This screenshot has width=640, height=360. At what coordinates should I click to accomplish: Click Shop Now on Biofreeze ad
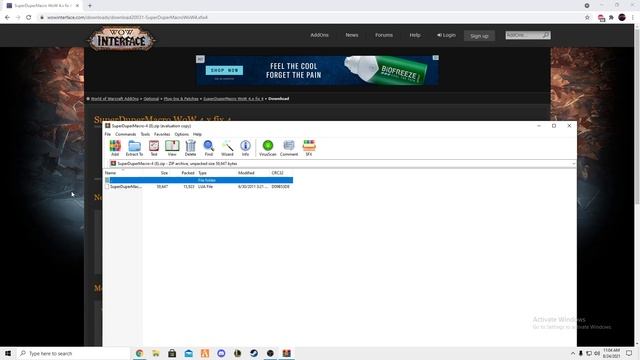click(x=224, y=70)
